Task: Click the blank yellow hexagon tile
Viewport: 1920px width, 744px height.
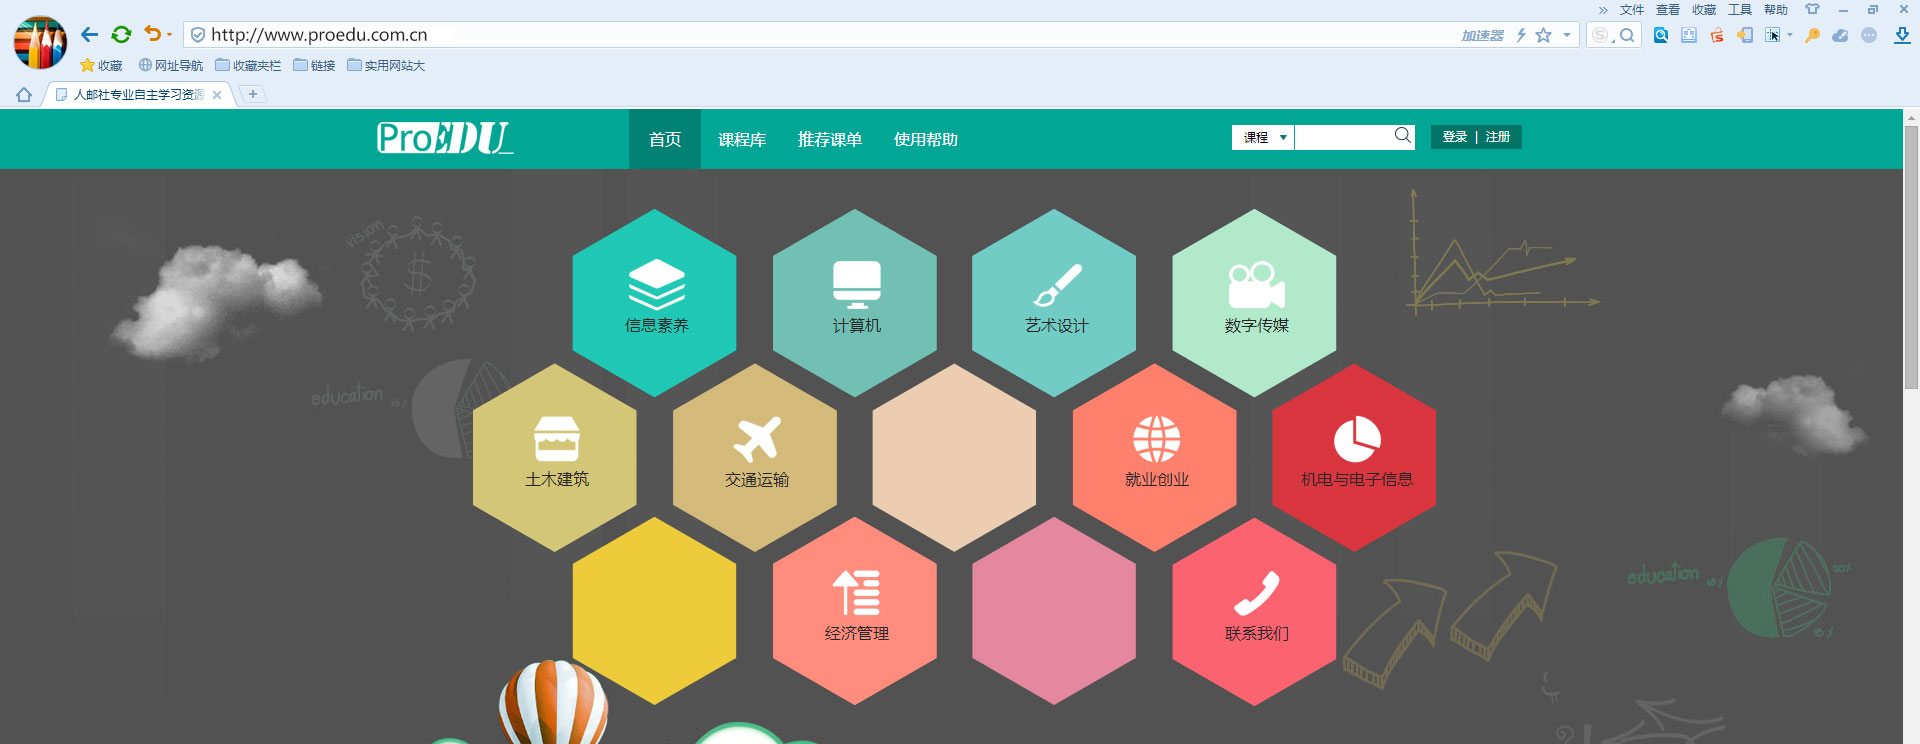Action: coord(655,610)
